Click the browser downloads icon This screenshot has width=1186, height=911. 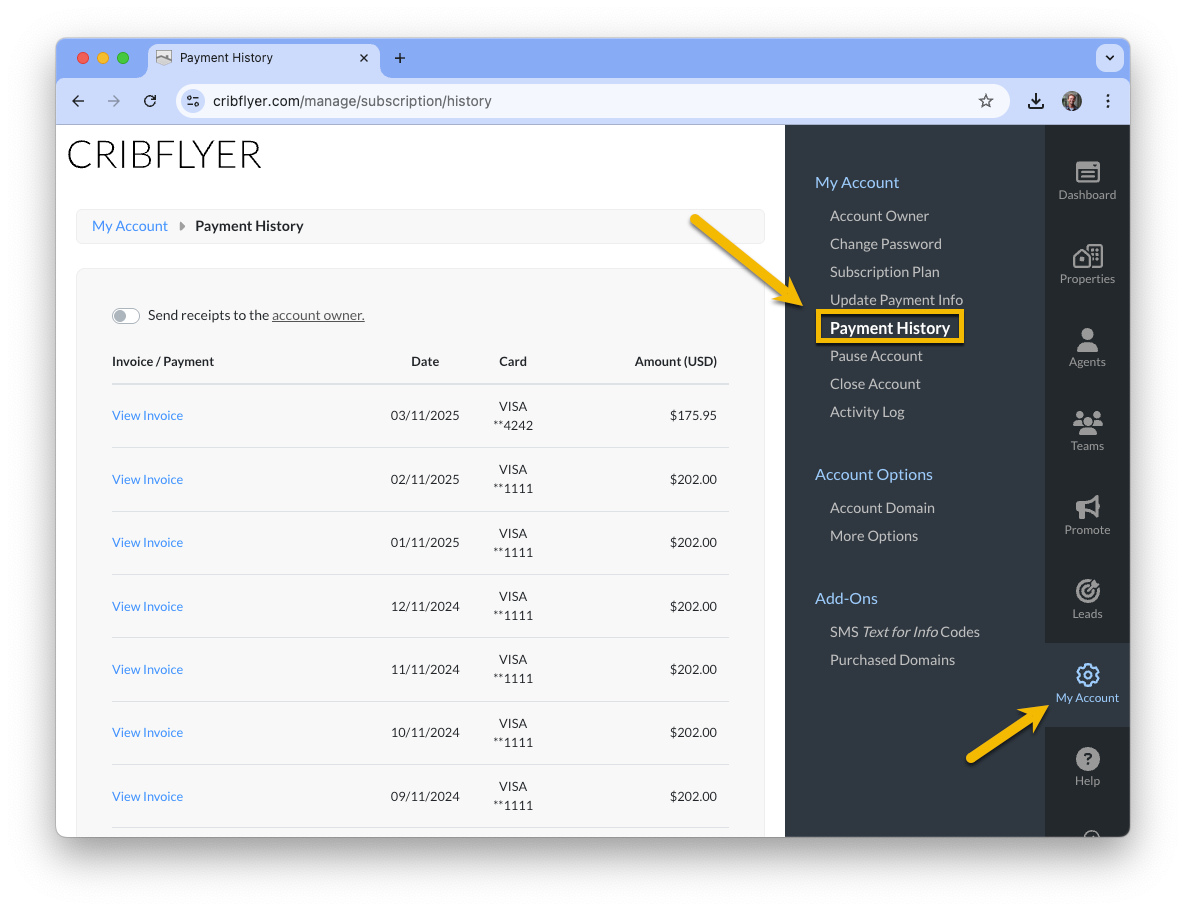point(1035,101)
